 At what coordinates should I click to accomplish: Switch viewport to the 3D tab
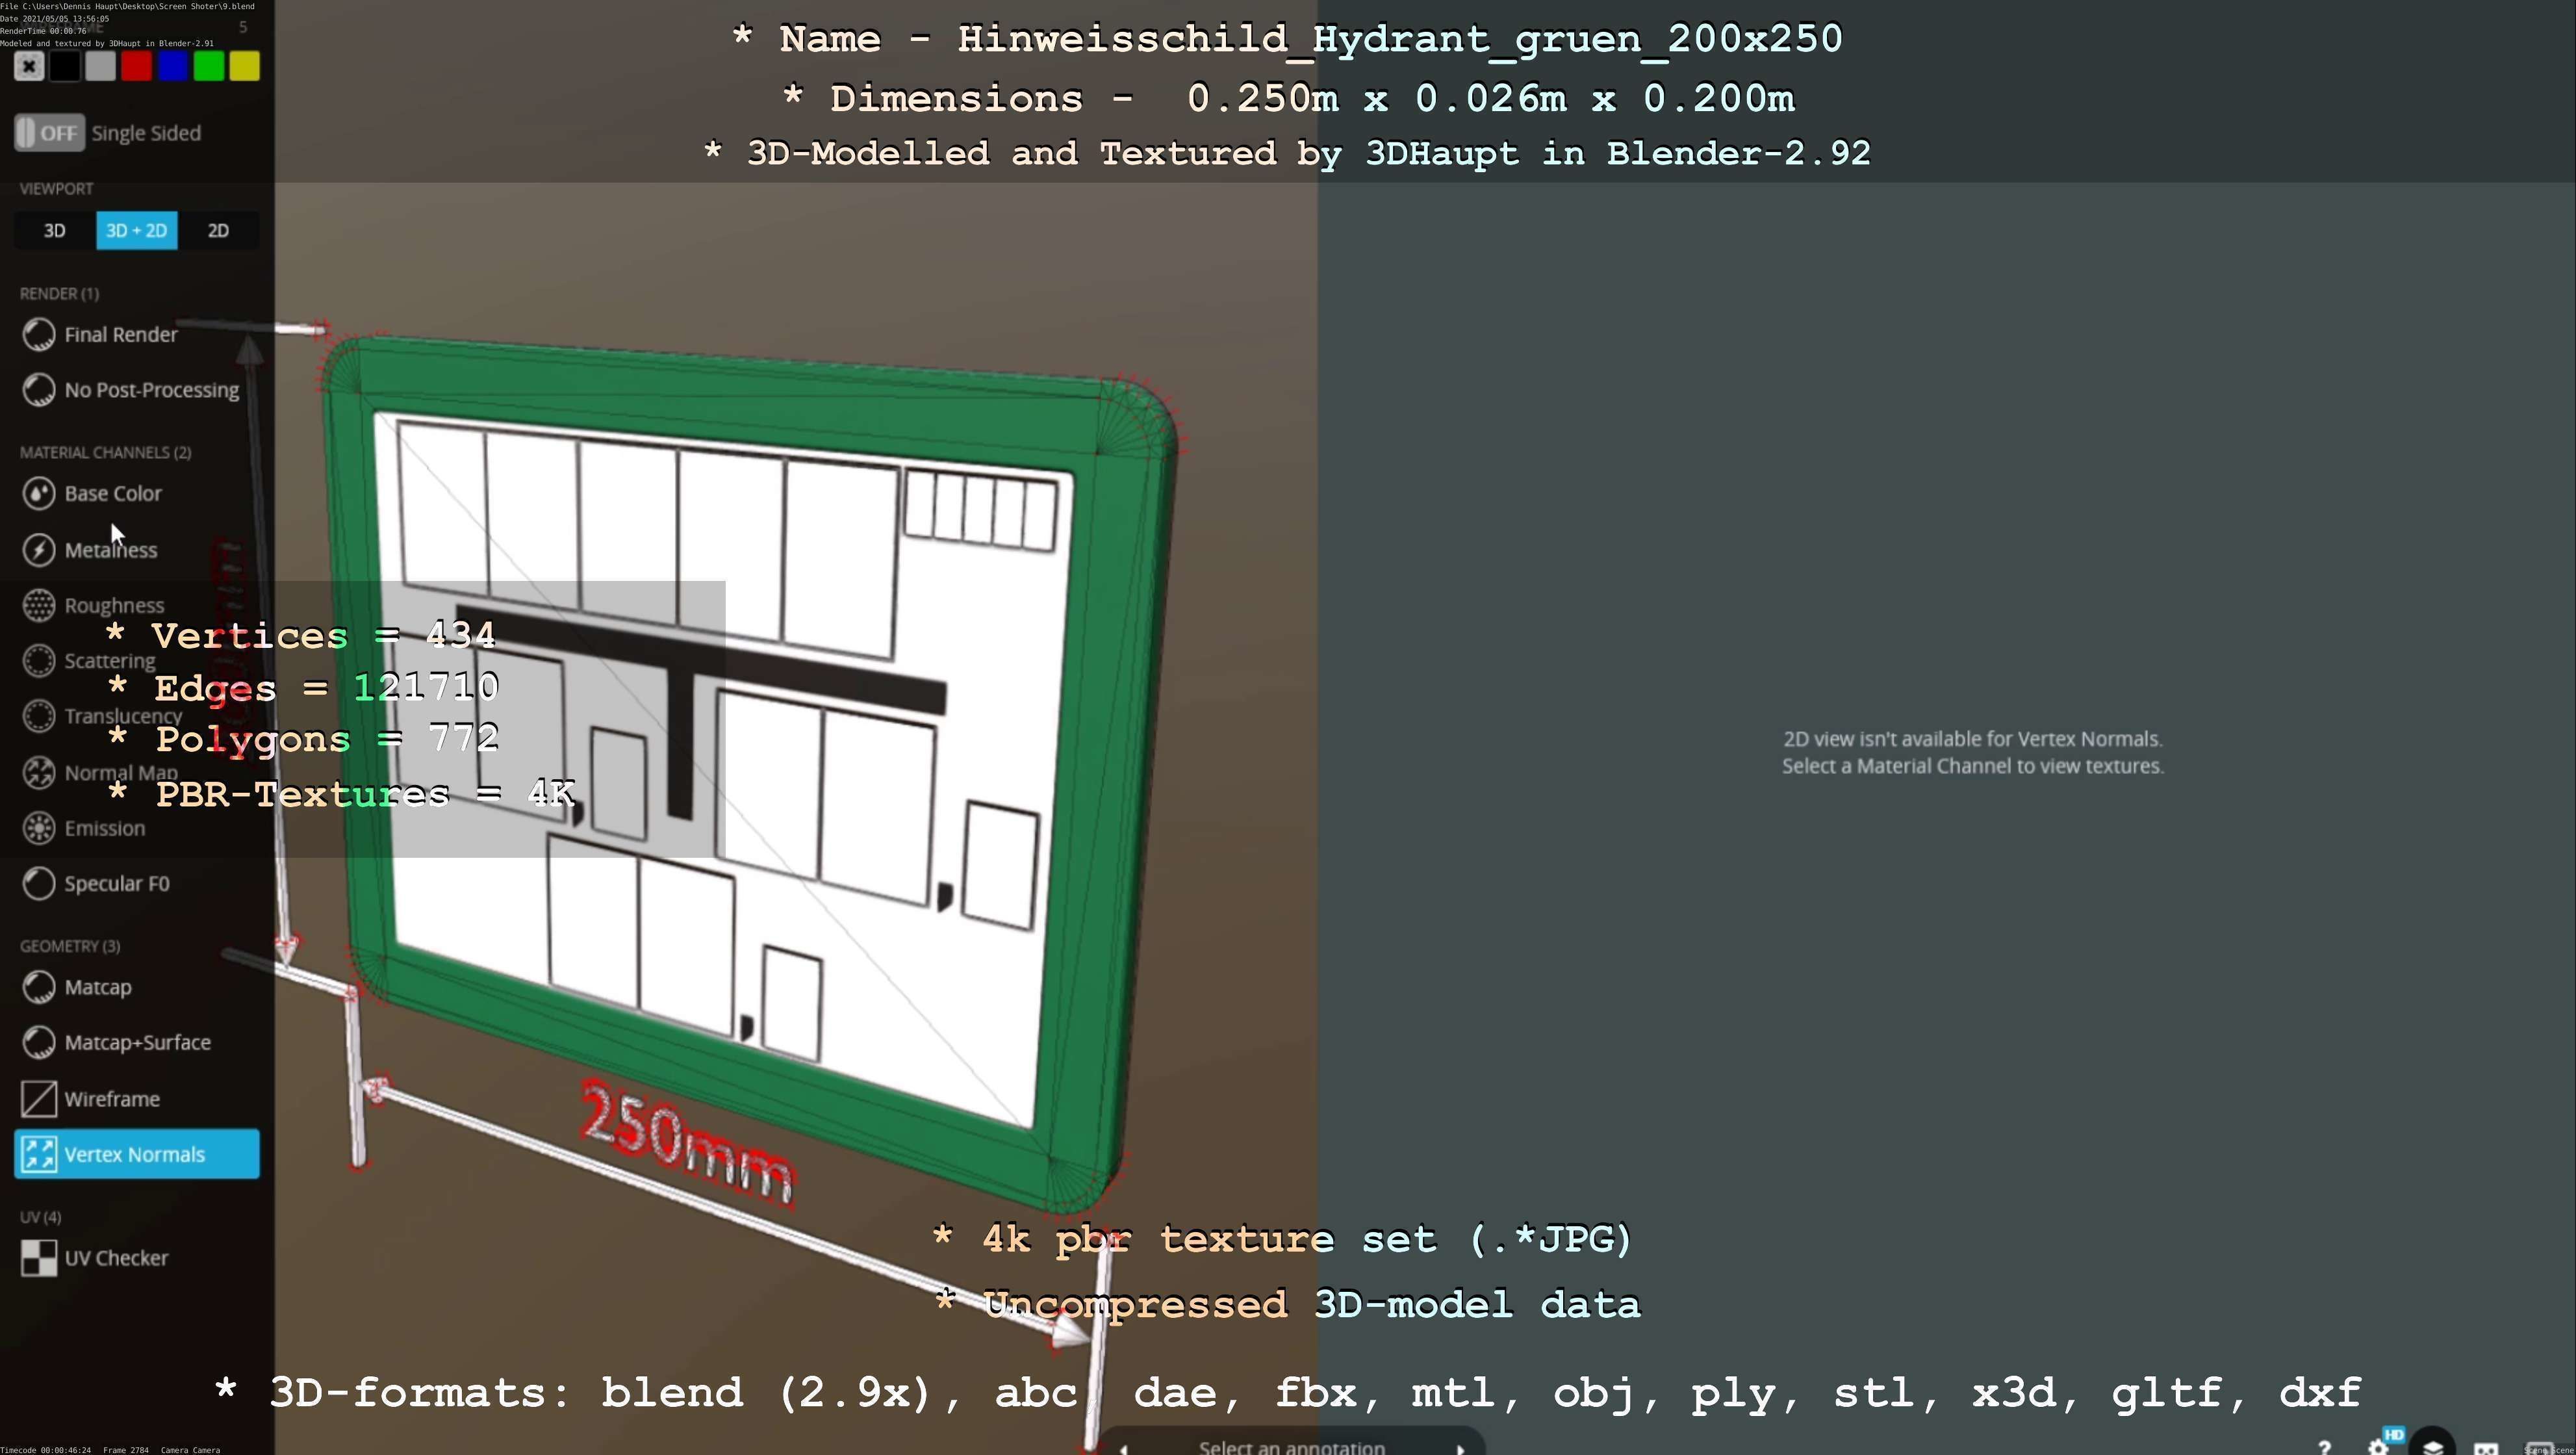[x=55, y=231]
